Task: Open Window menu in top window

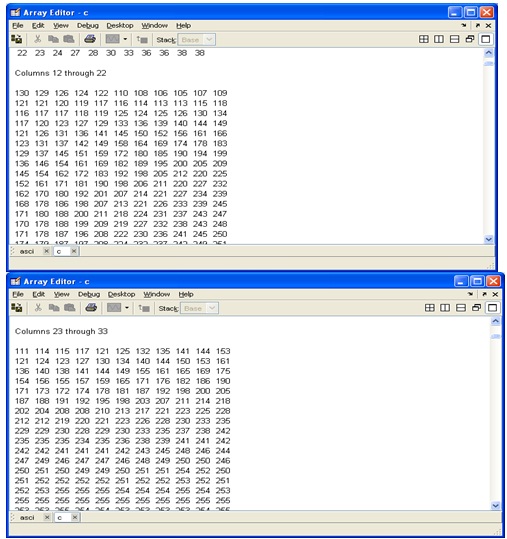Action: click(155, 25)
